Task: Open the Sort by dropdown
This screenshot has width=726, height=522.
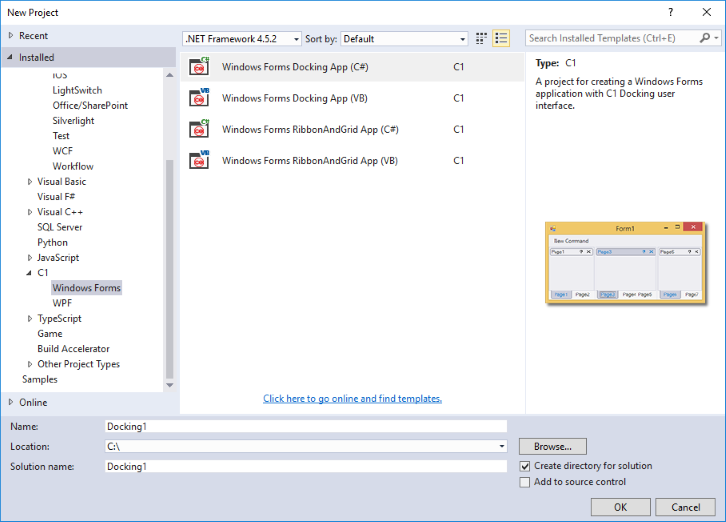Action: (404, 38)
